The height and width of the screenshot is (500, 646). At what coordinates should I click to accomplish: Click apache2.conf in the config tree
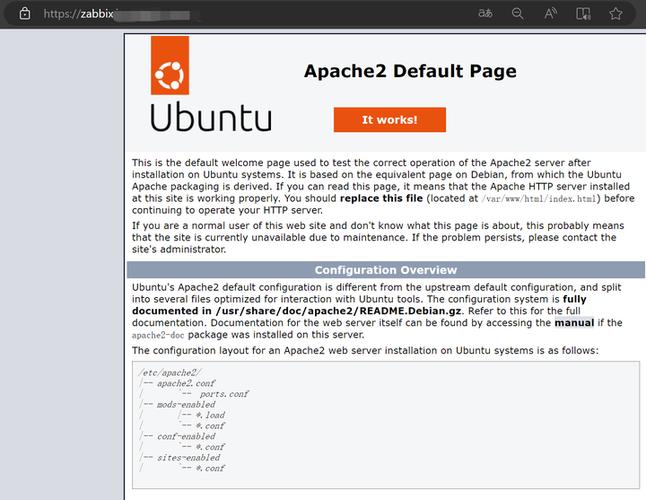[186, 383]
